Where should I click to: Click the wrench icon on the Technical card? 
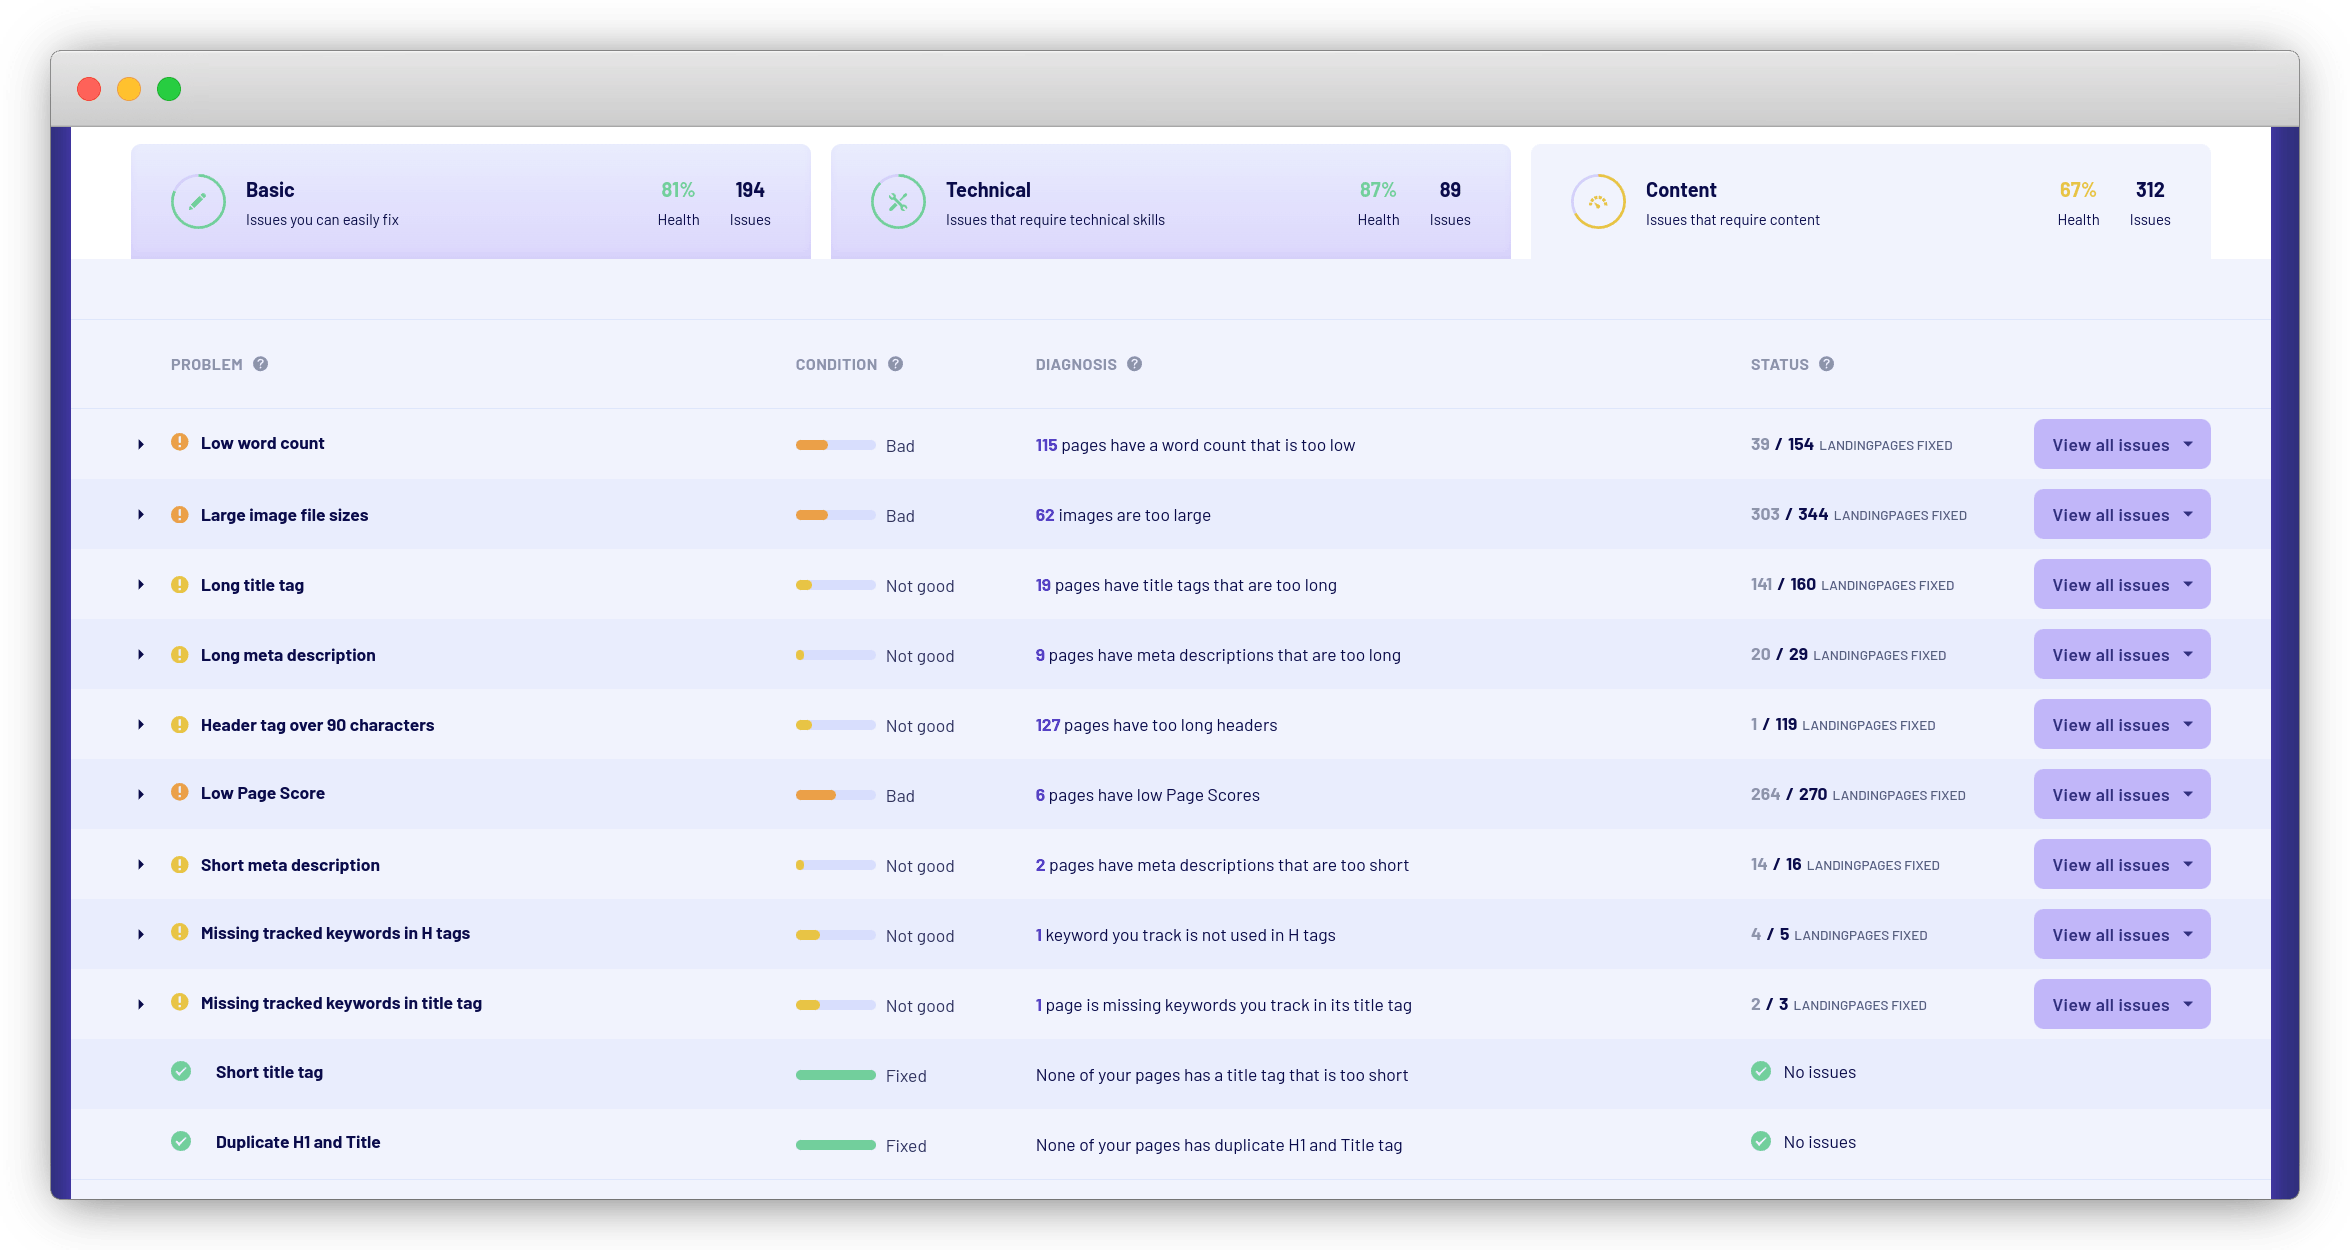[x=897, y=201]
